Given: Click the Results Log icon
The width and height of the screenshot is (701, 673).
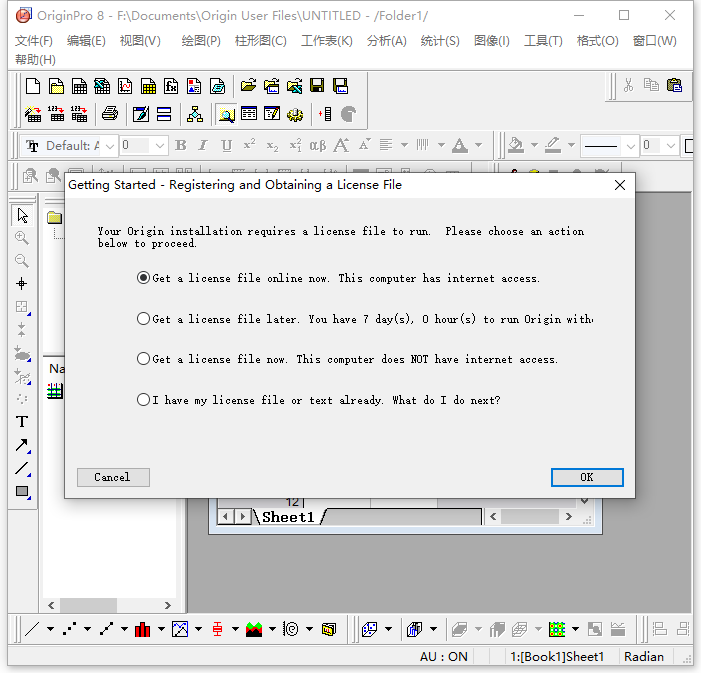Looking at the screenshot, I should (249, 114).
